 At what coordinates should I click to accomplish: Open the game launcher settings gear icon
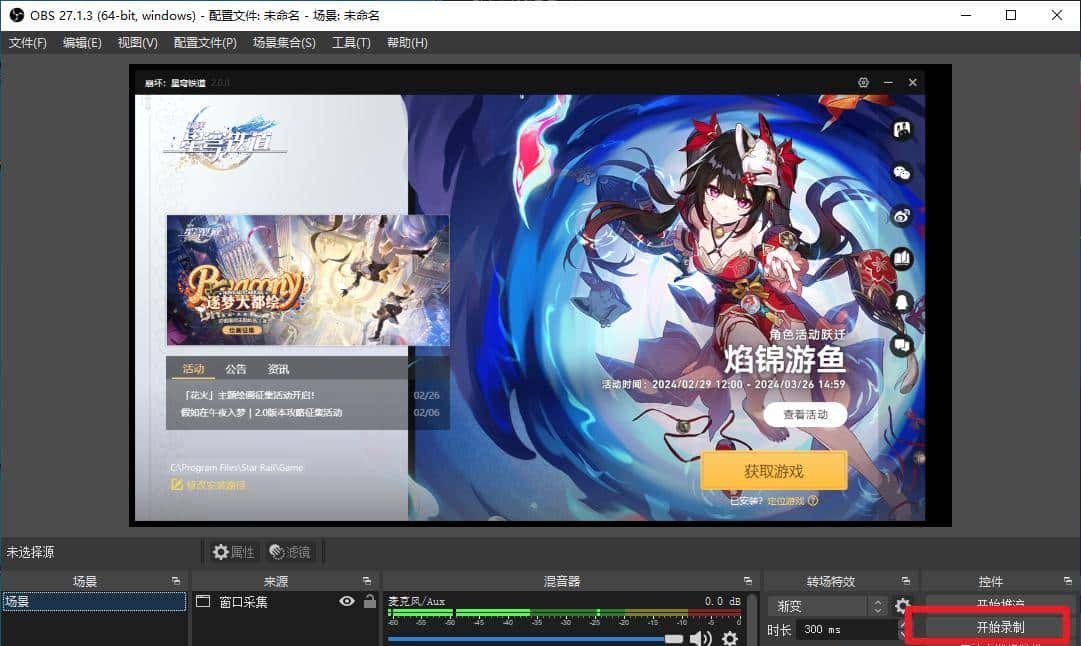point(863,83)
